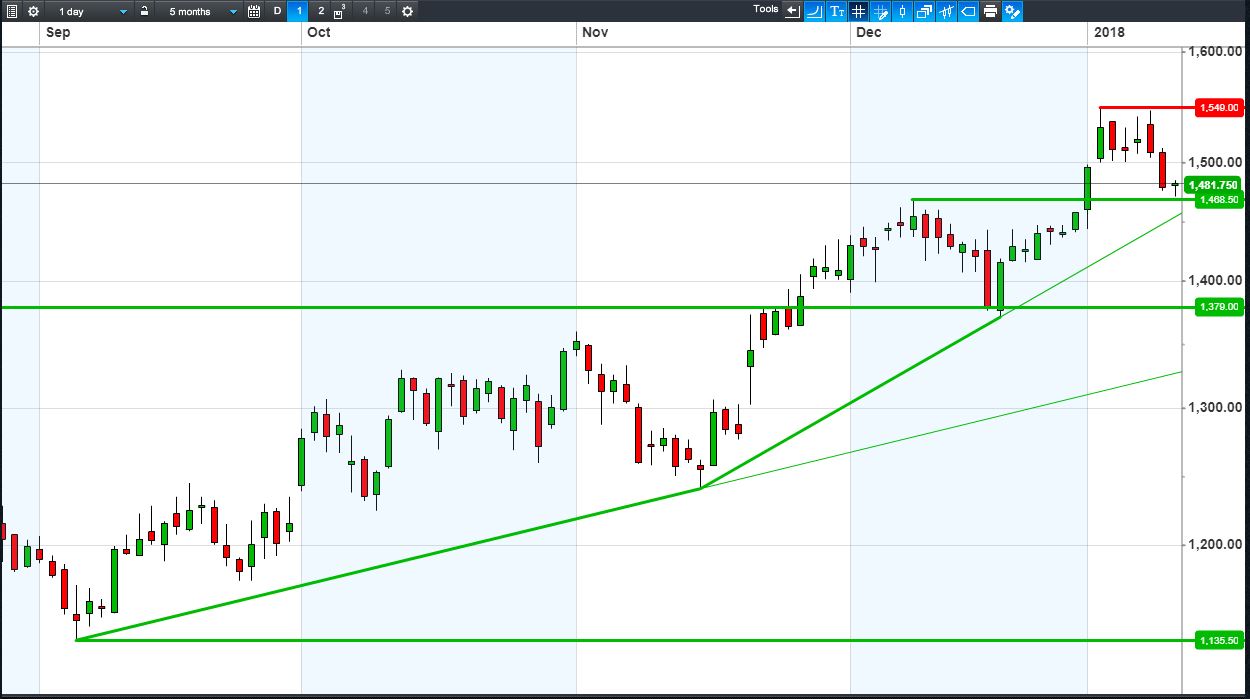Select the price tag label icon
The height and width of the screenshot is (699, 1250).
[x=968, y=11]
